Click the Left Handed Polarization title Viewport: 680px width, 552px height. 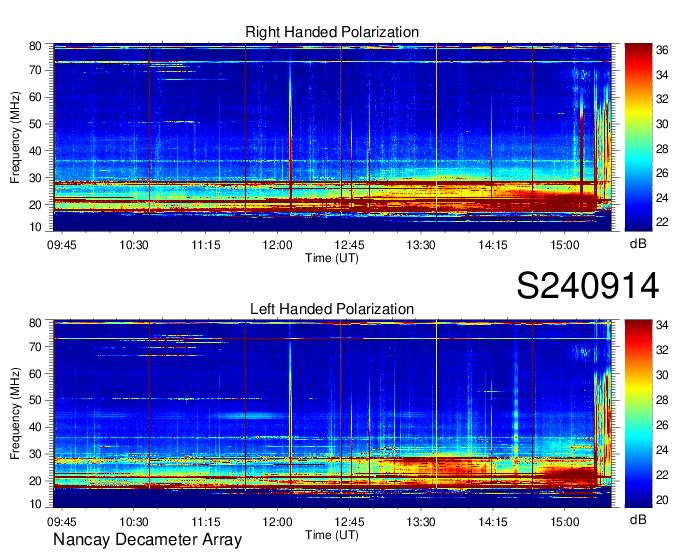[332, 309]
